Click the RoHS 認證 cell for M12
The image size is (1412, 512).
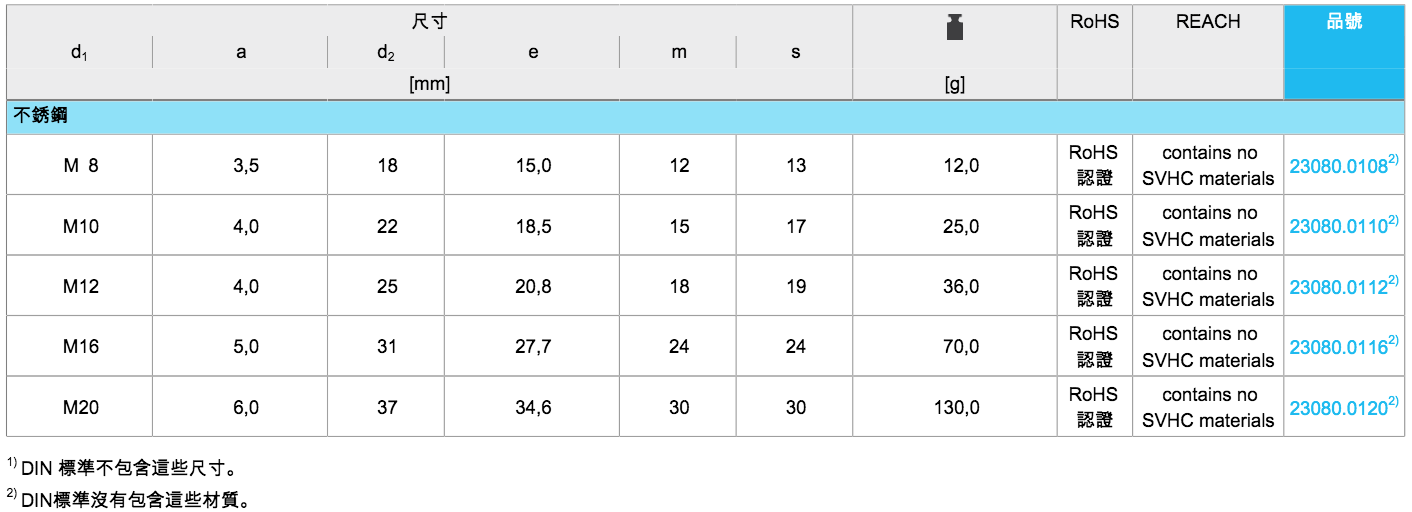click(1094, 286)
